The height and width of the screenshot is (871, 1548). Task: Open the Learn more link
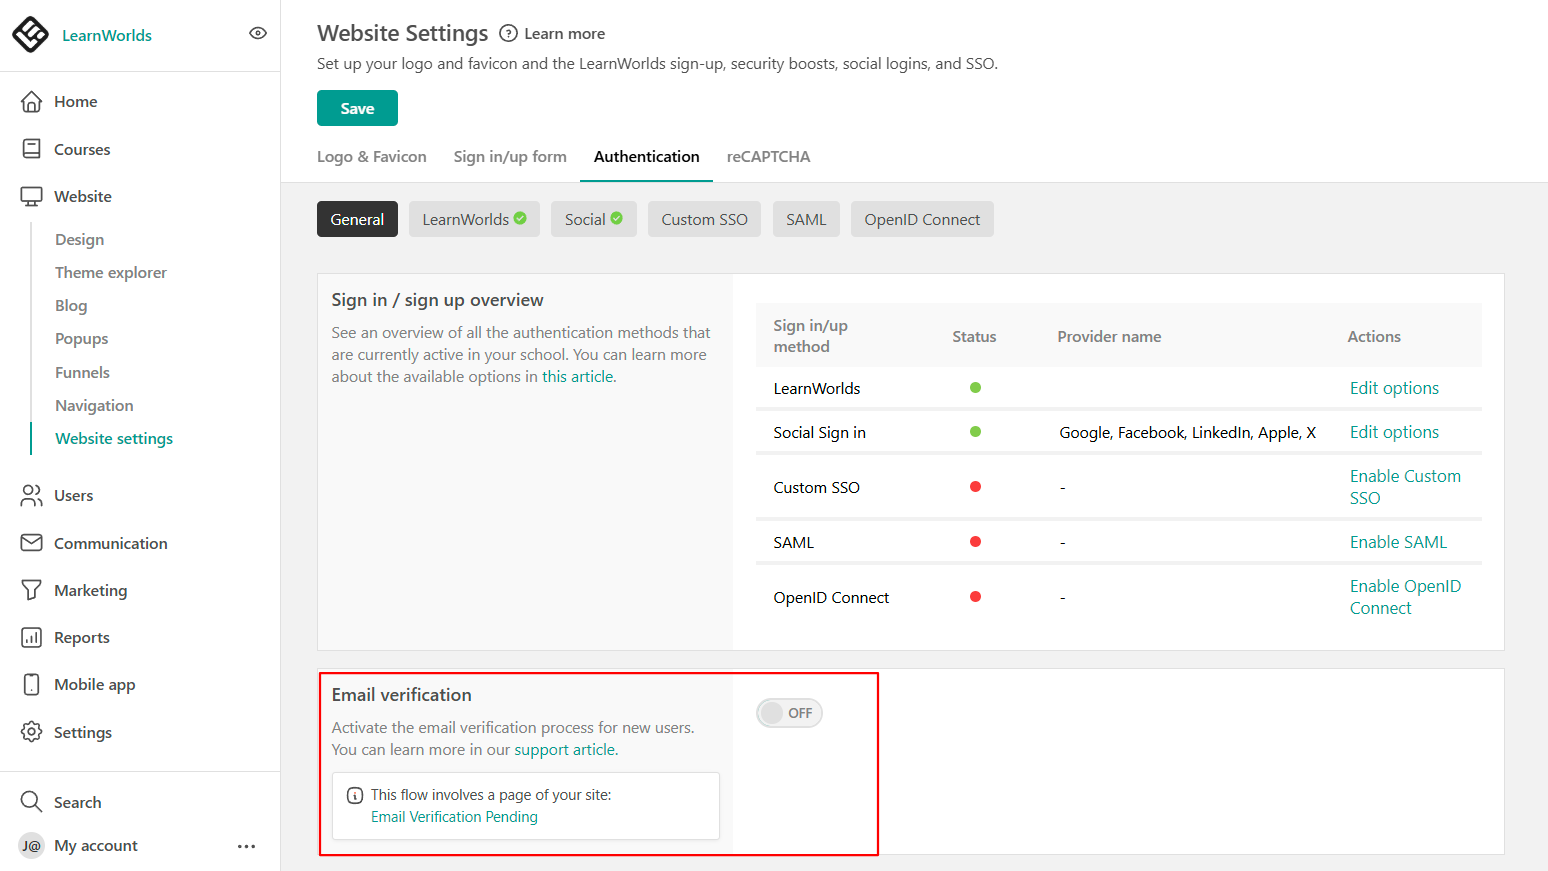564,34
